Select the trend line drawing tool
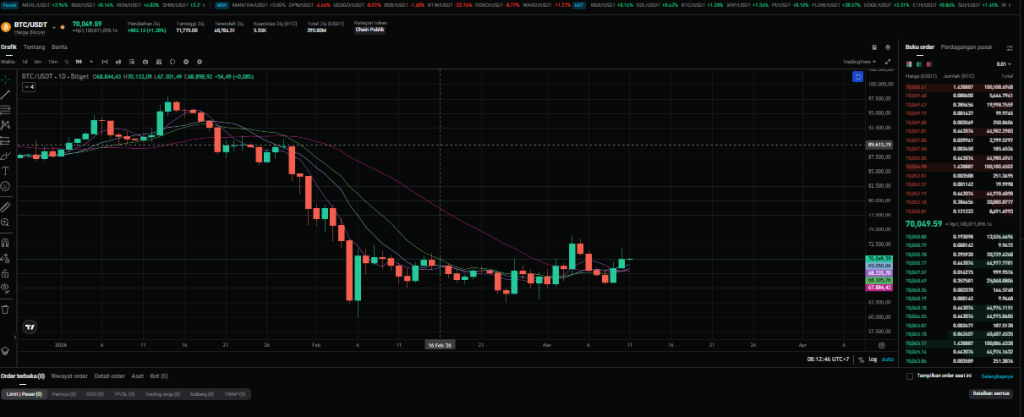 (x=6, y=94)
